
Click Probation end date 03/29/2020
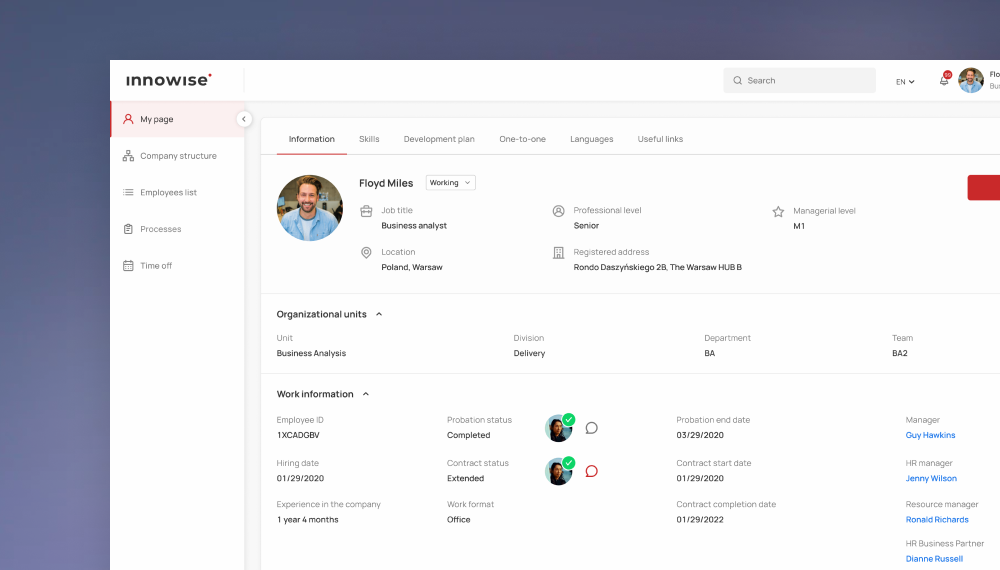700,435
